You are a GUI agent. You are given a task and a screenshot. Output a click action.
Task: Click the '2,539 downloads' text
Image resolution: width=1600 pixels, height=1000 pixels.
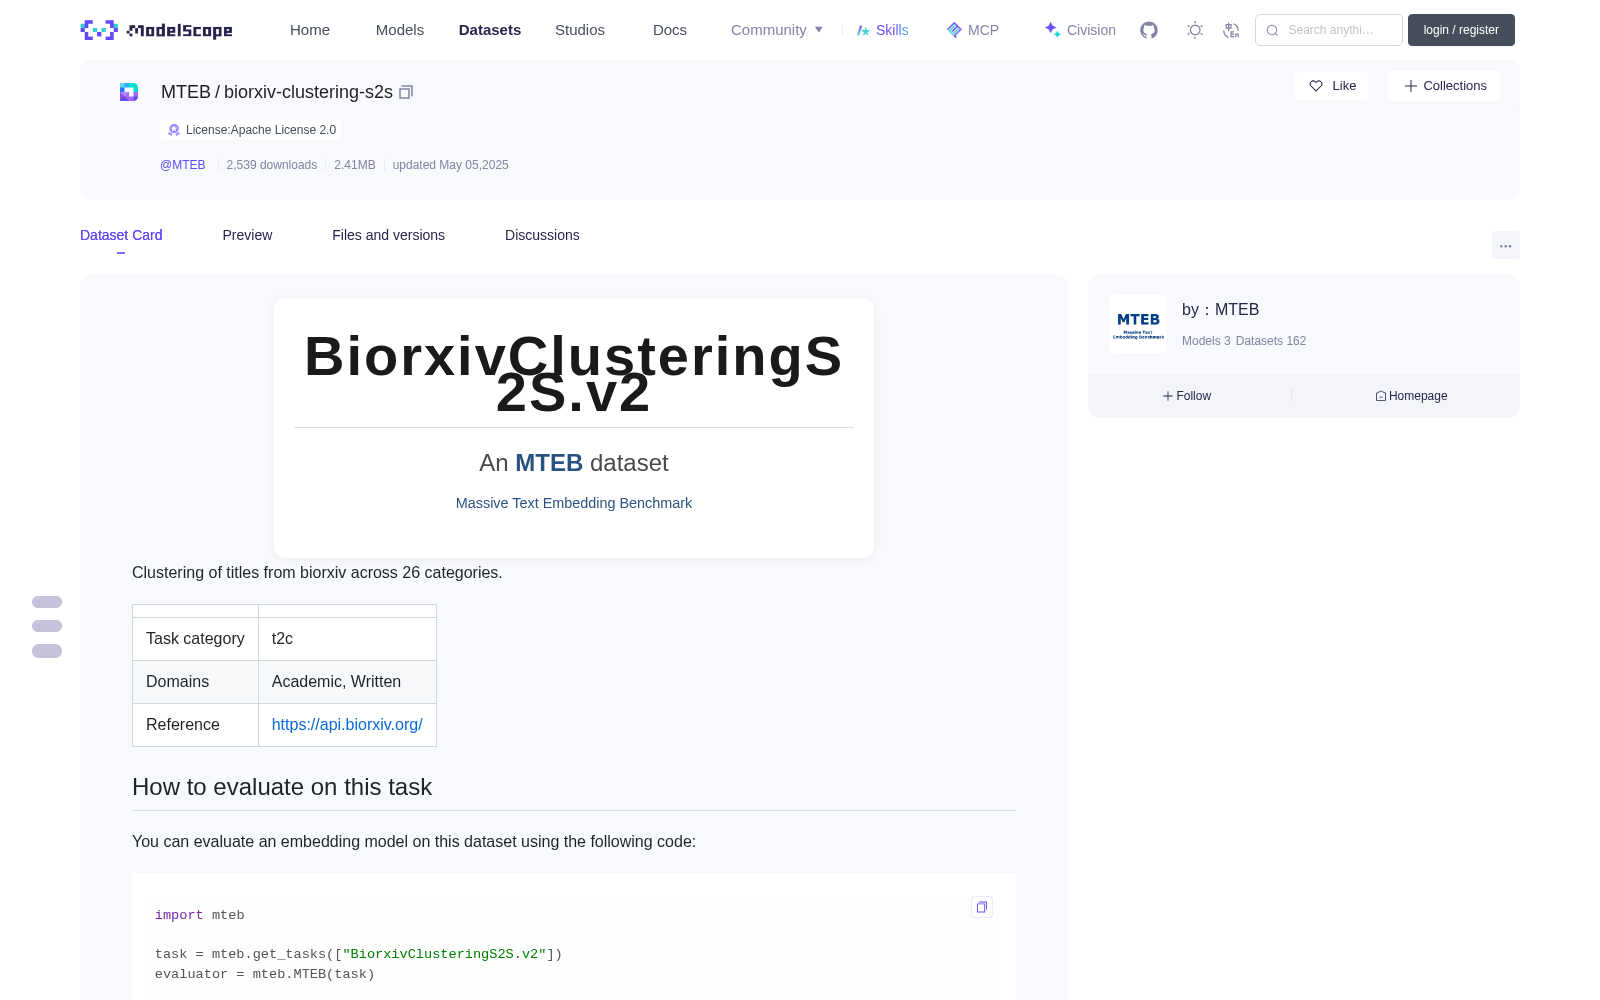[x=271, y=165]
